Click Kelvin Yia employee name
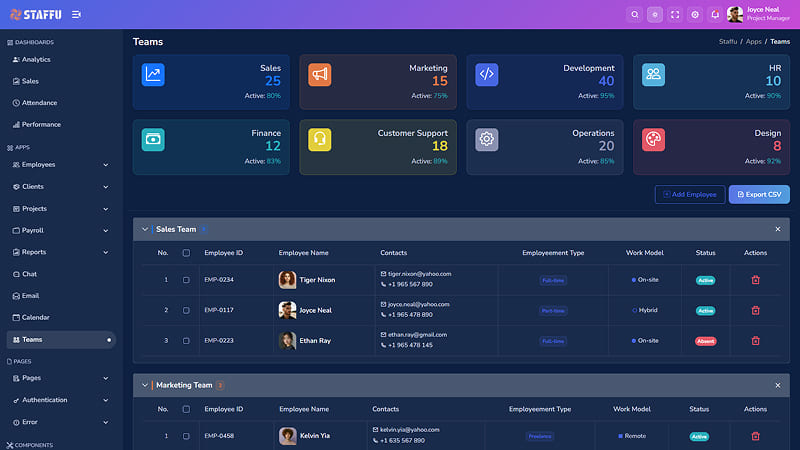800x450 pixels. [x=315, y=436]
